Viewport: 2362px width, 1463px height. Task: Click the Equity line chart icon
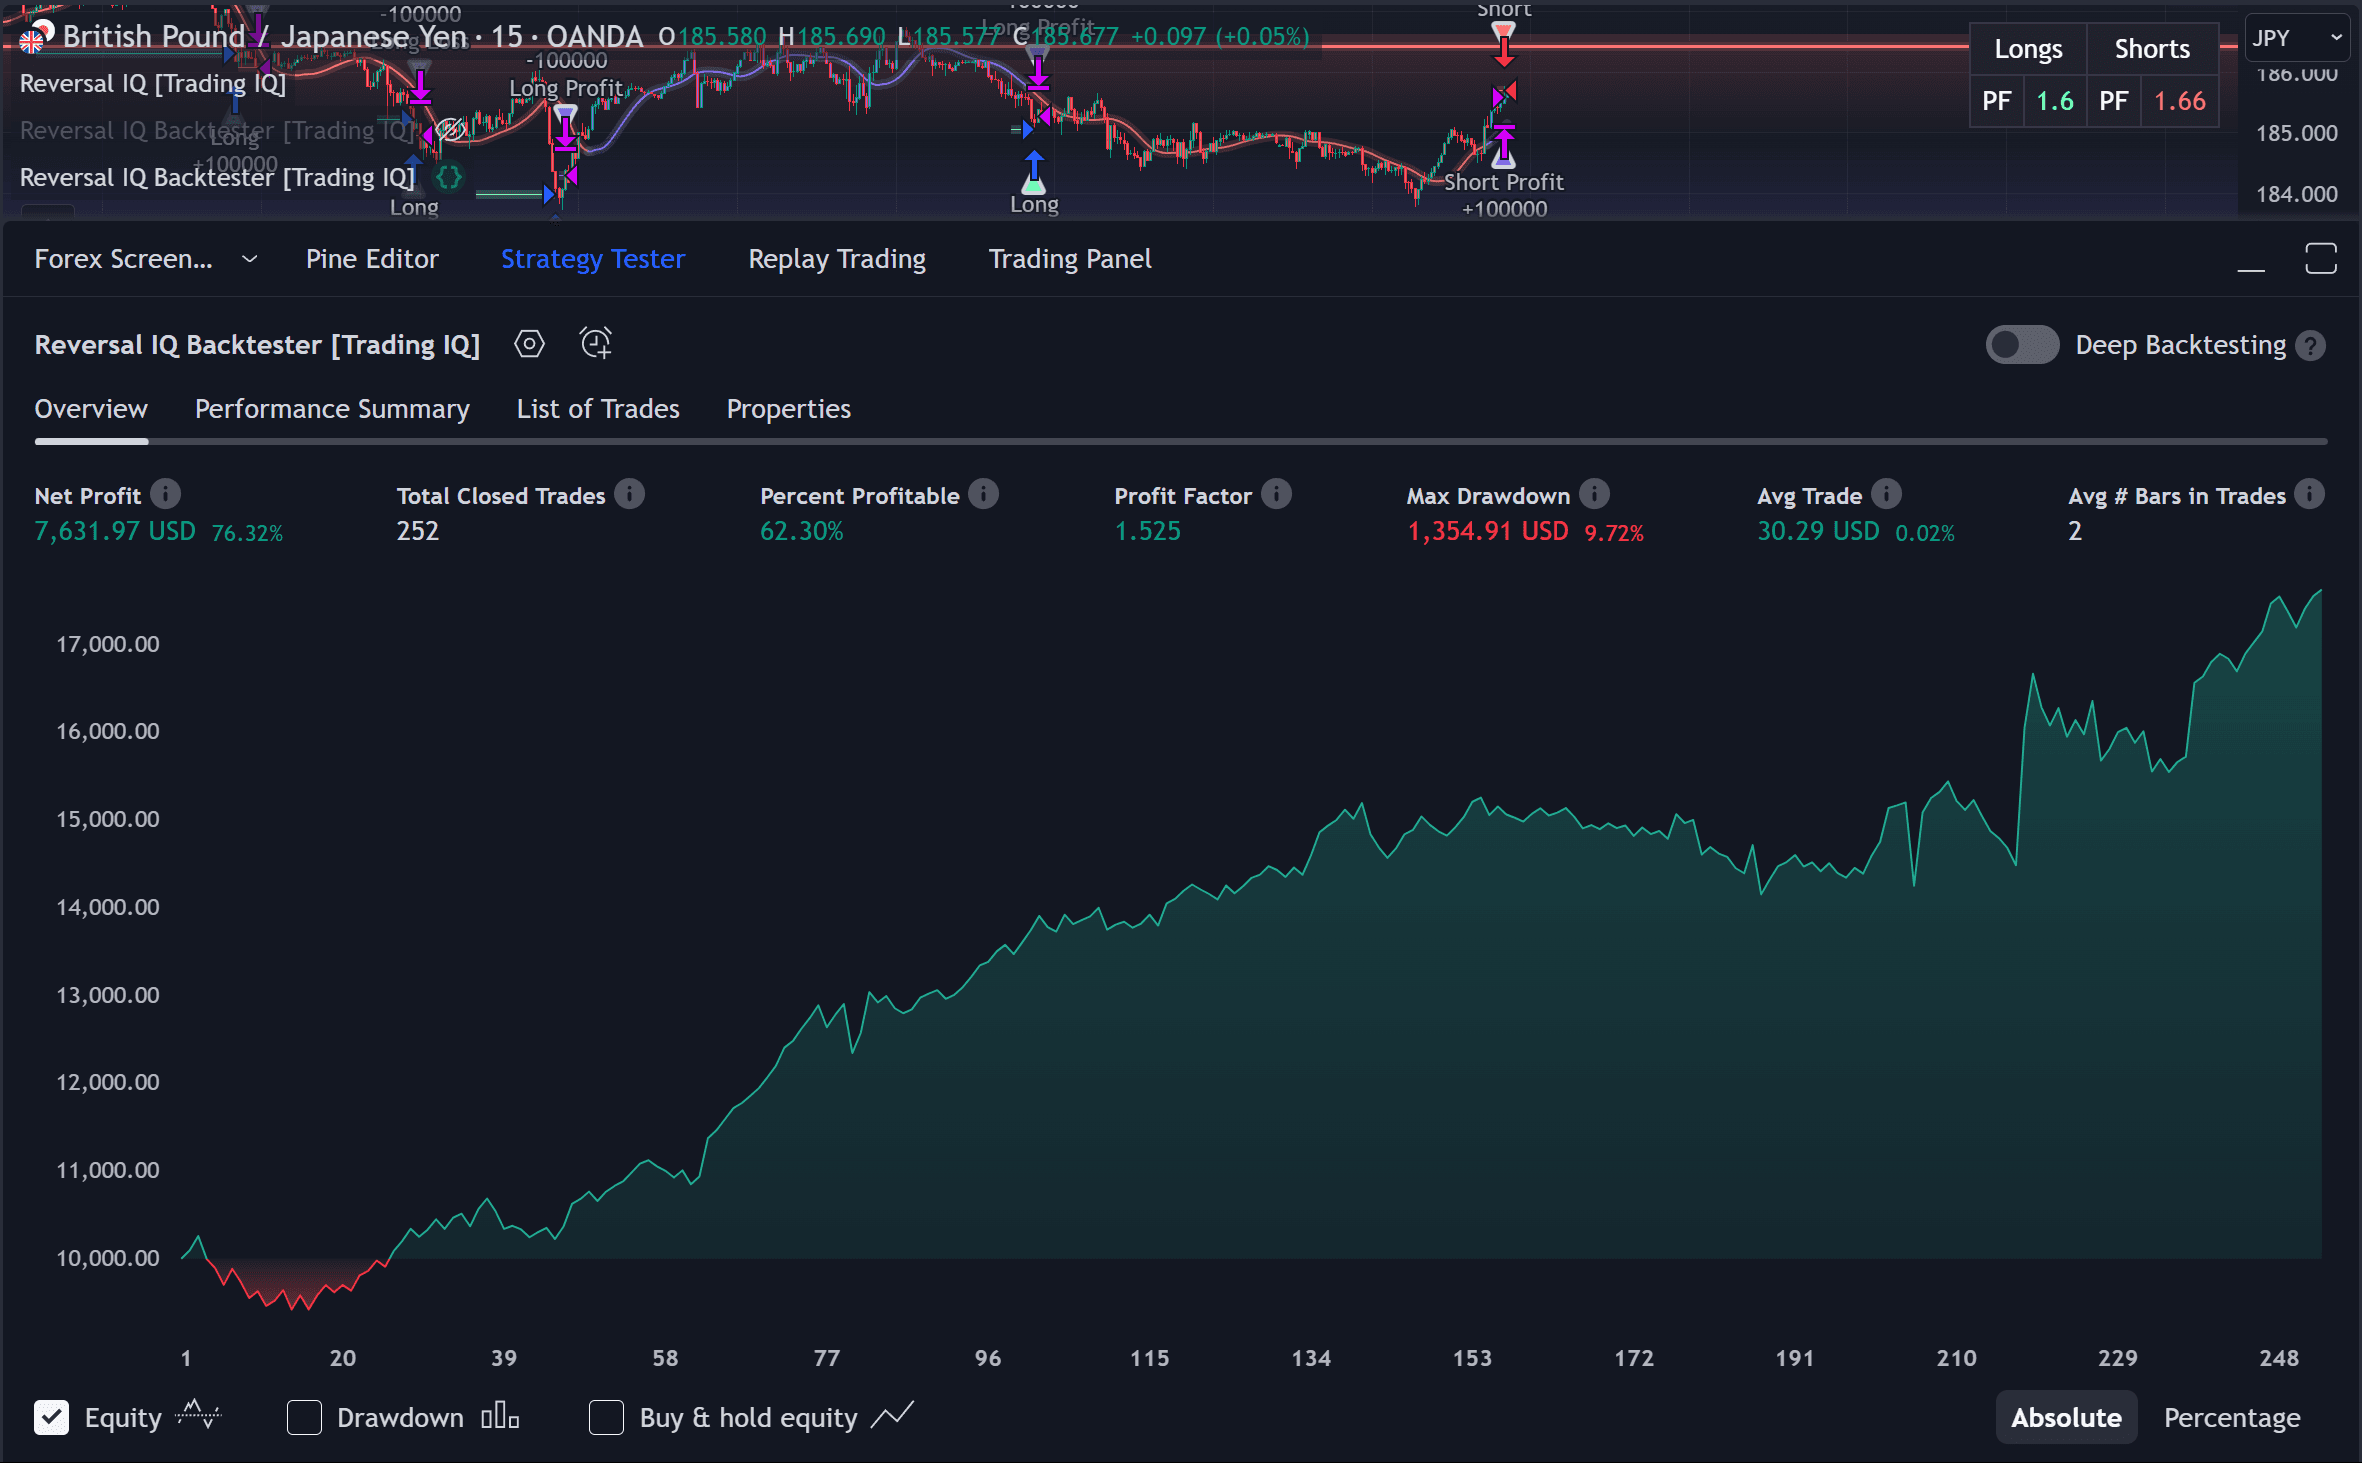coord(198,1416)
